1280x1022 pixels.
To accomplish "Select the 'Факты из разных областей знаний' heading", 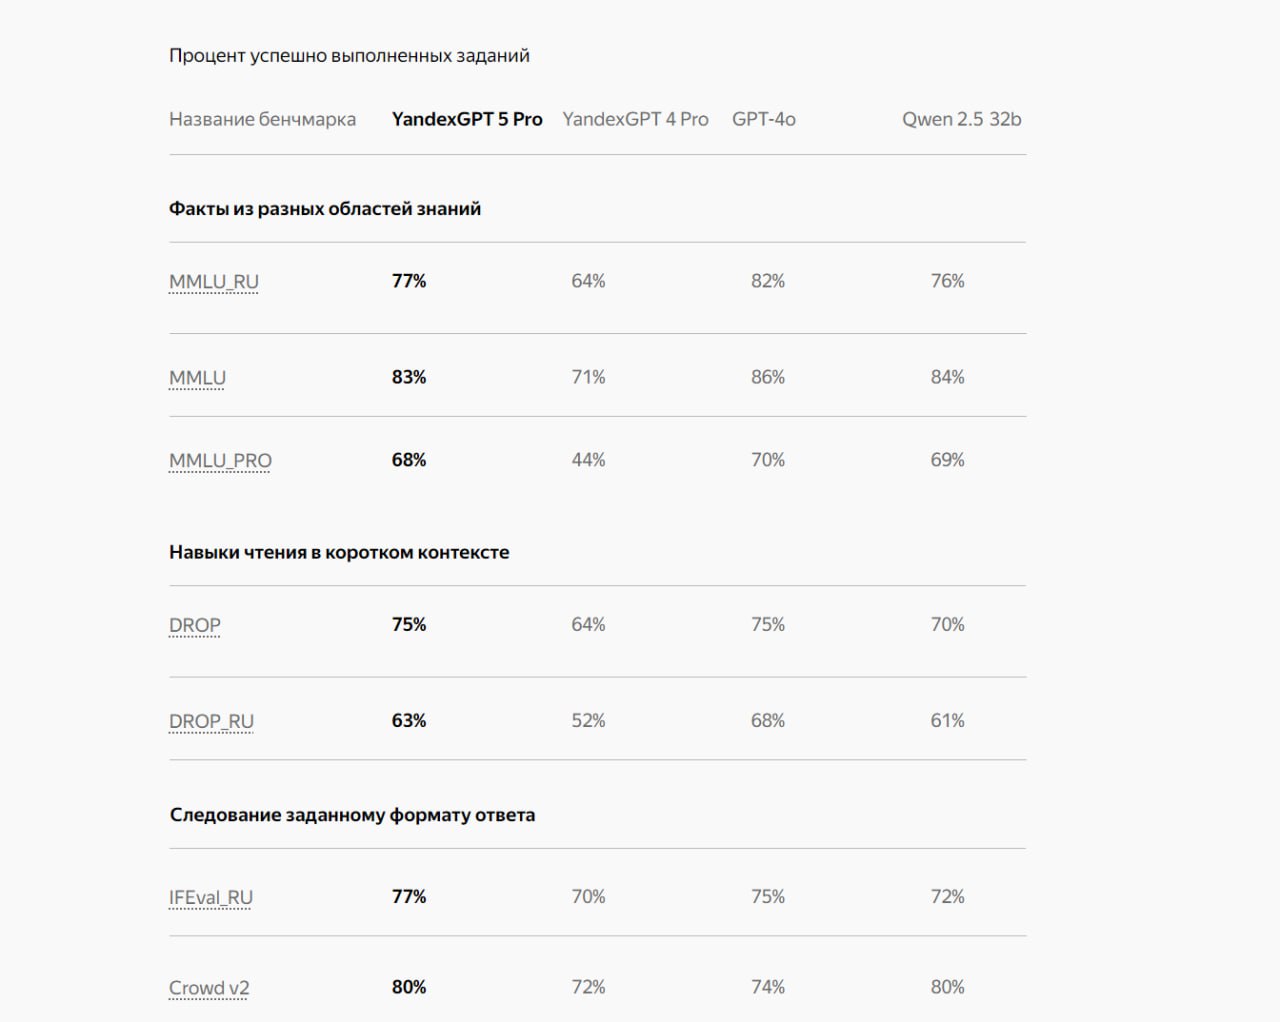I will [325, 209].
